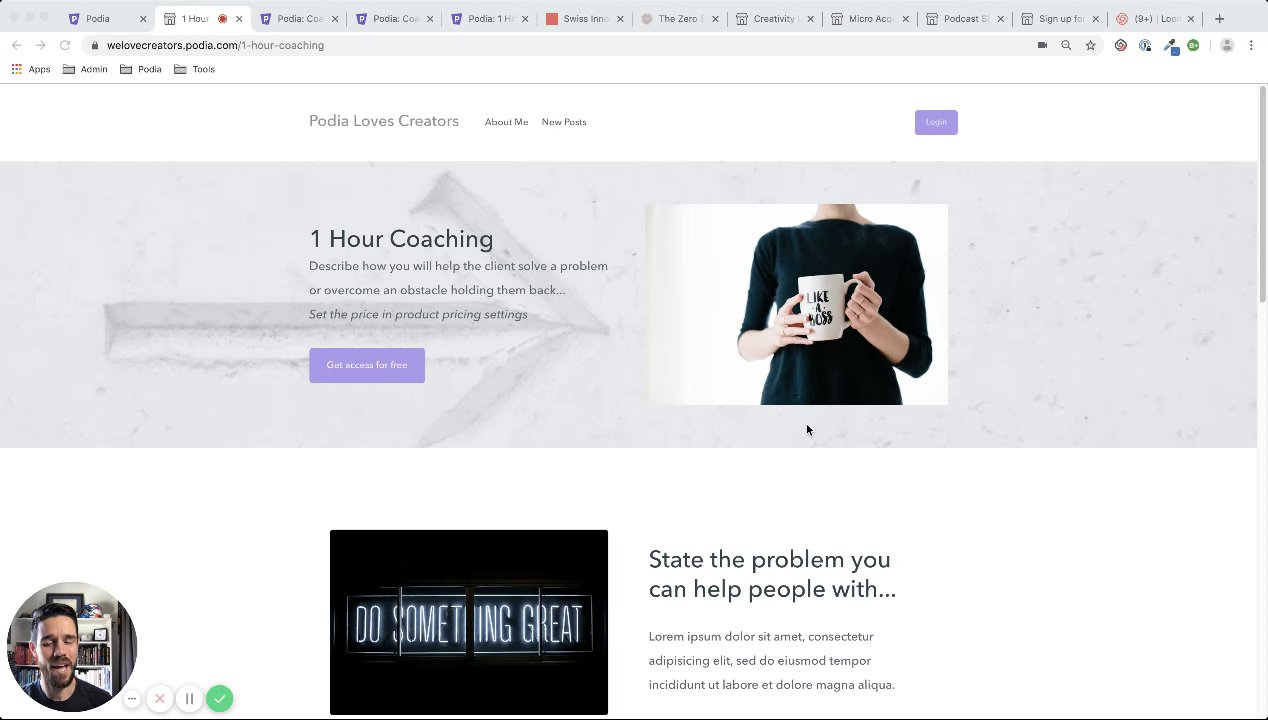This screenshot has height=720, width=1268.
Task: Open the About Me link
Action: click(506, 122)
